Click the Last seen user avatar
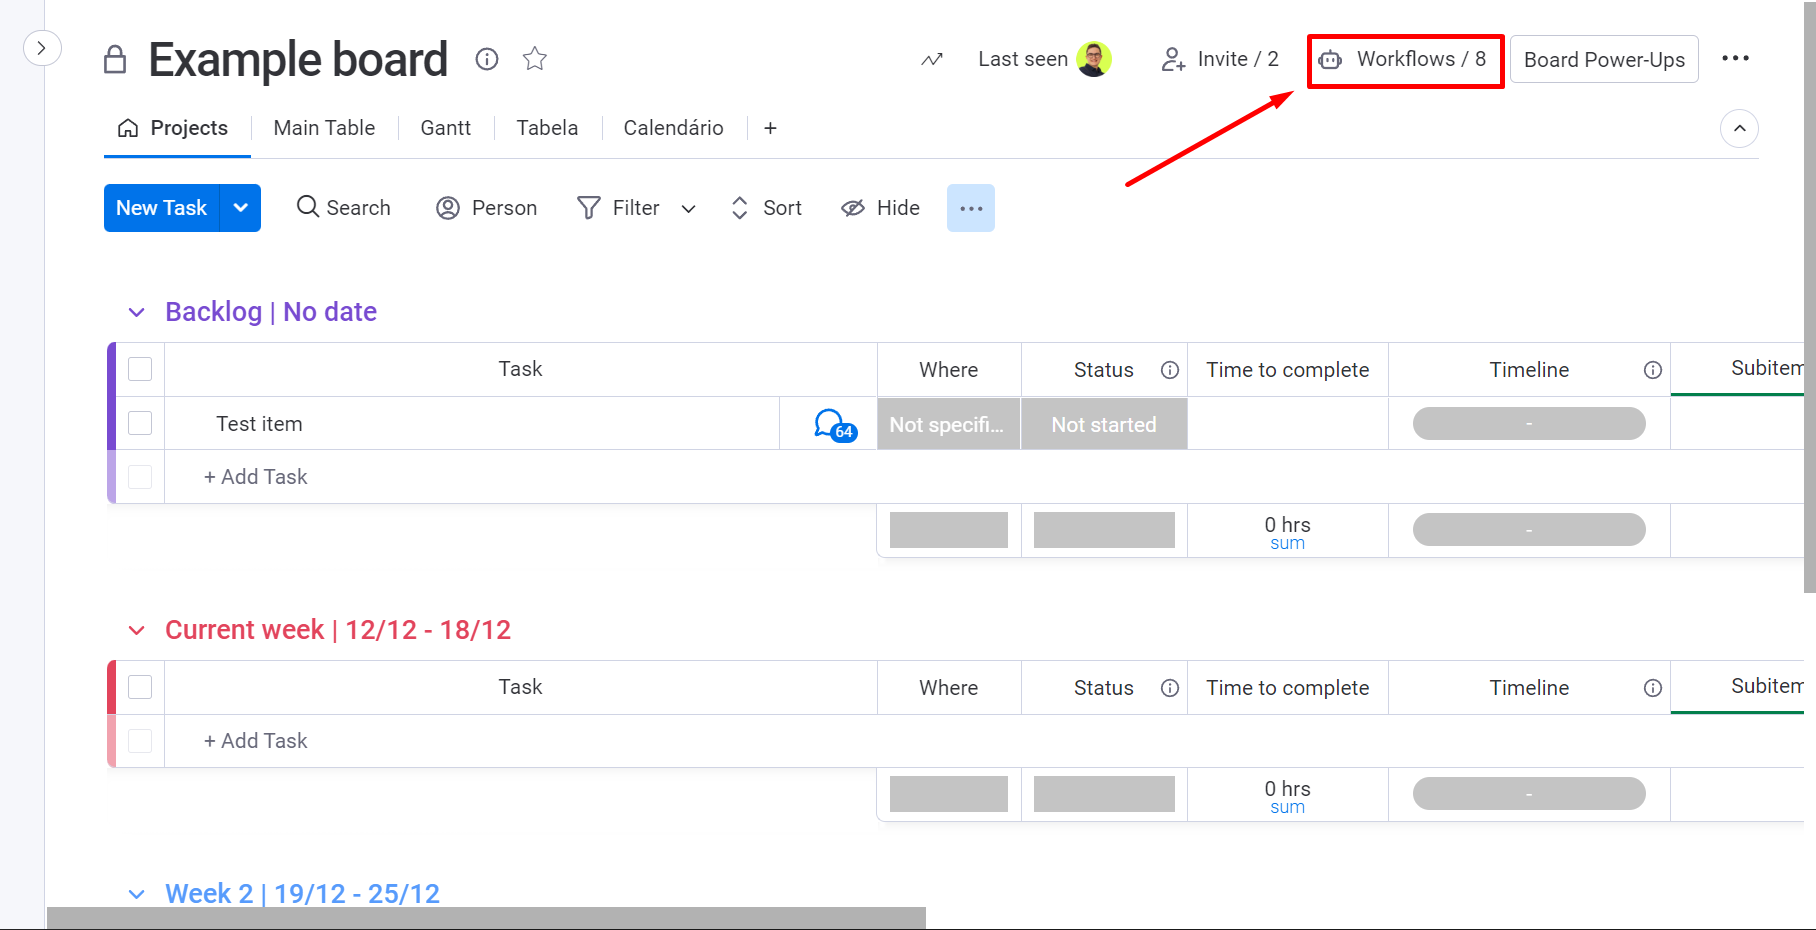This screenshot has height=930, width=1816. (x=1094, y=59)
